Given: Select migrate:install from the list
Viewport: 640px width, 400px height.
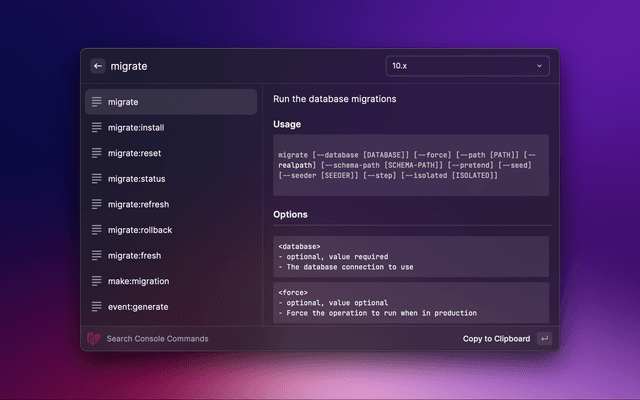Looking at the screenshot, I should tap(170, 128).
